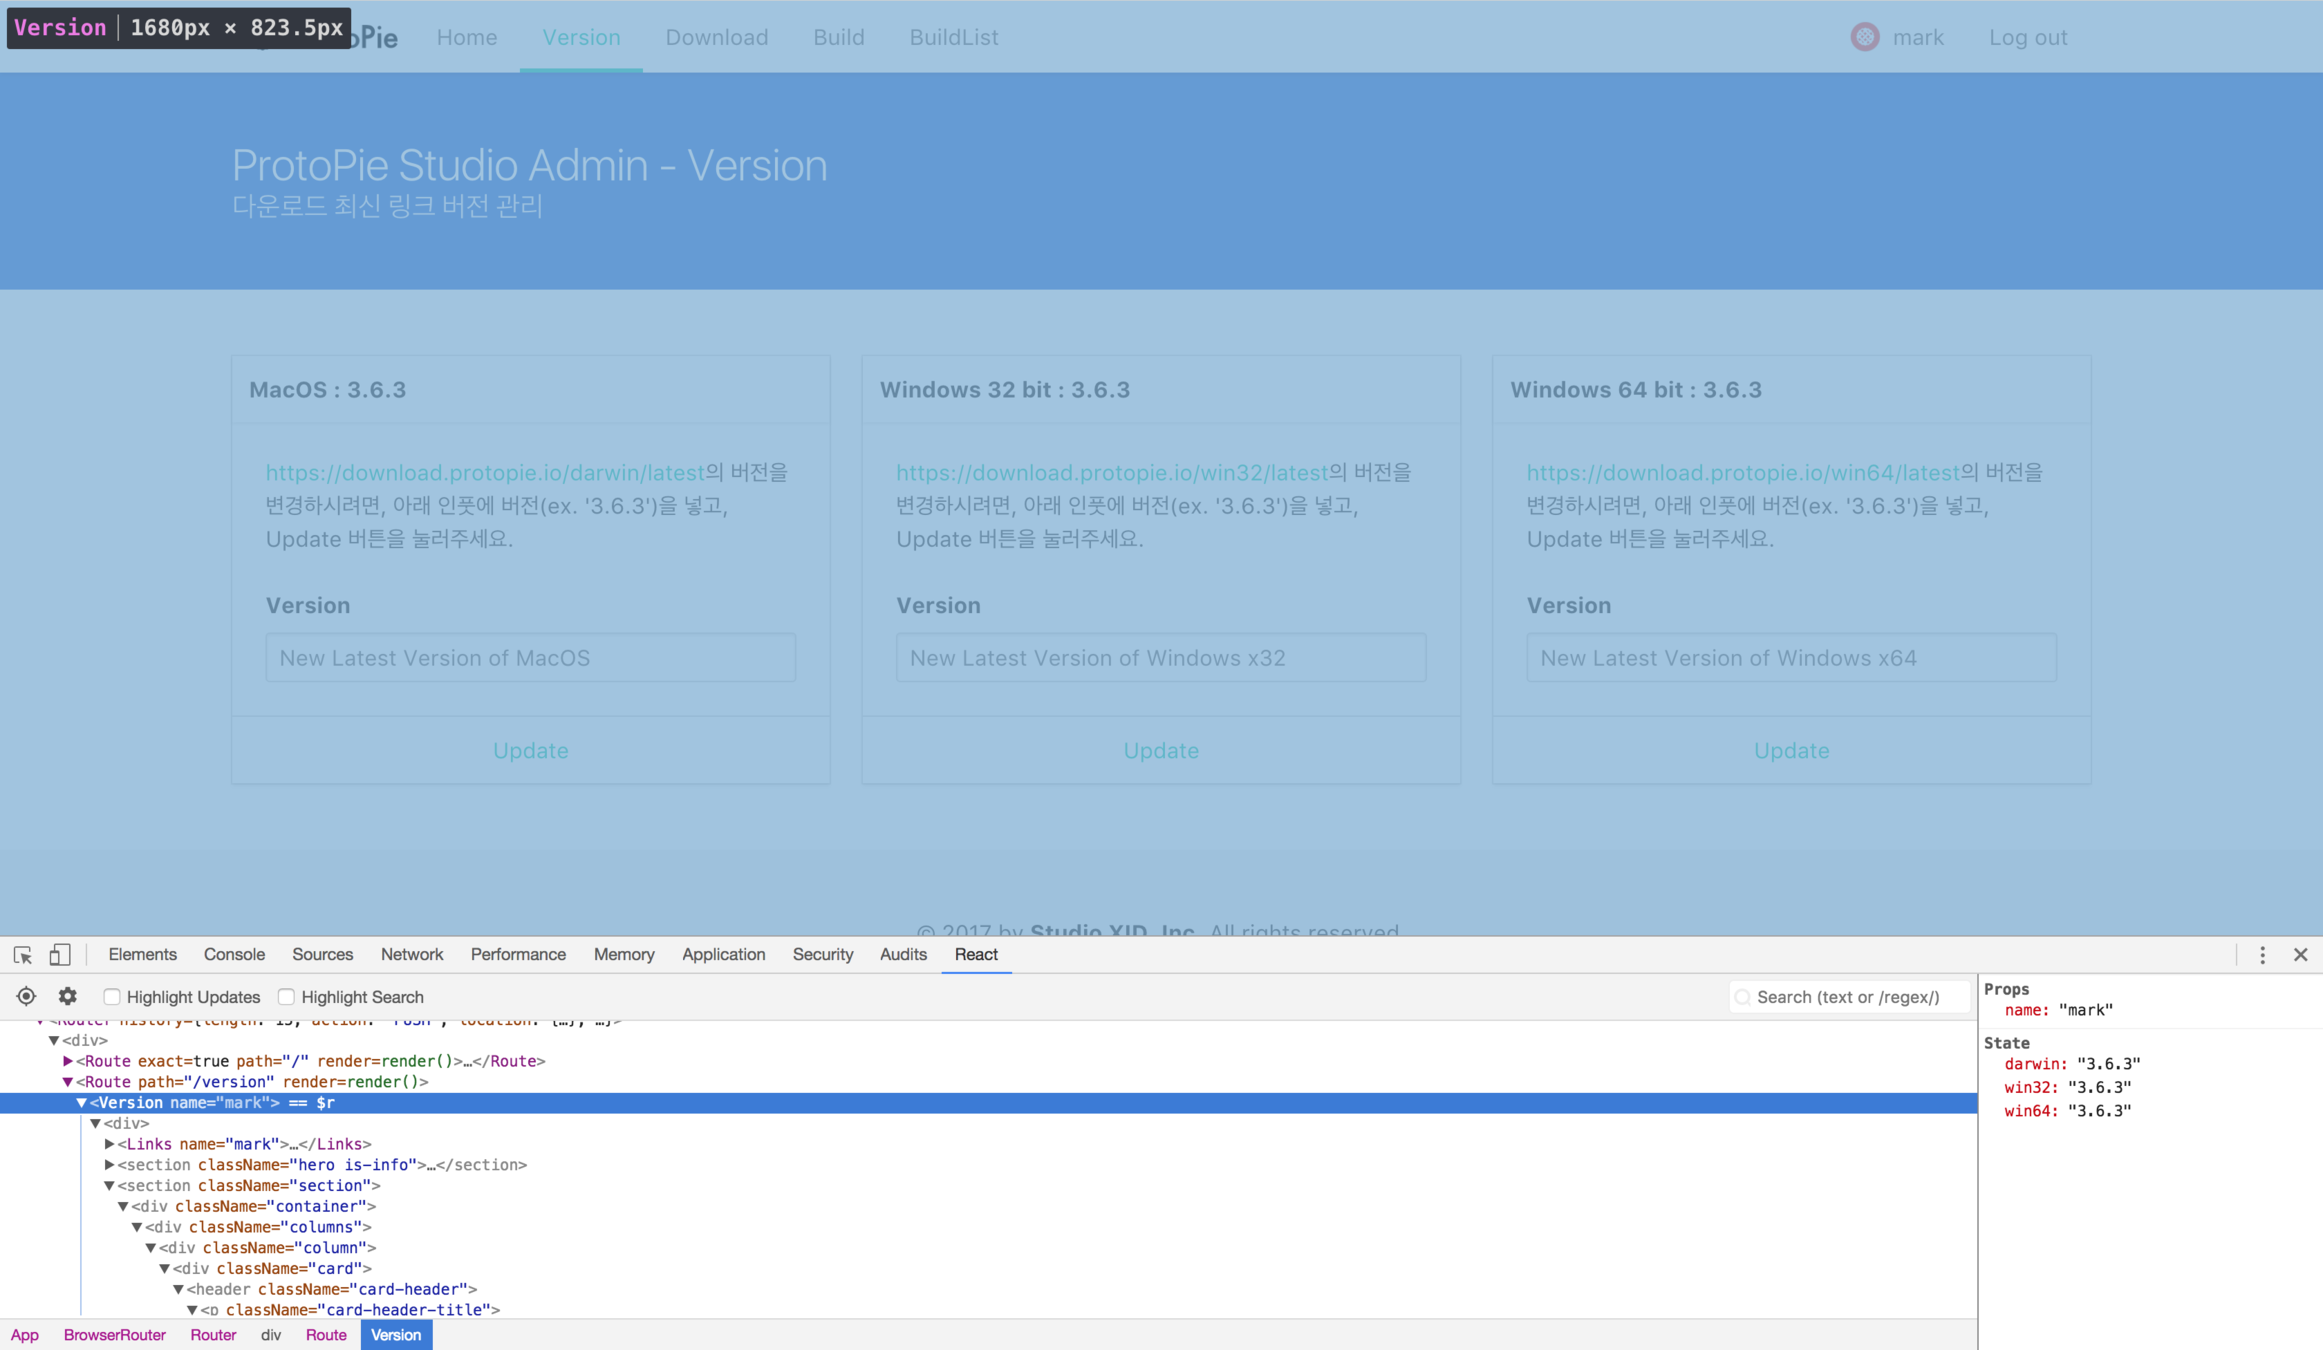Expand the hero is-info section node
2323x1350 pixels.
click(x=110, y=1165)
